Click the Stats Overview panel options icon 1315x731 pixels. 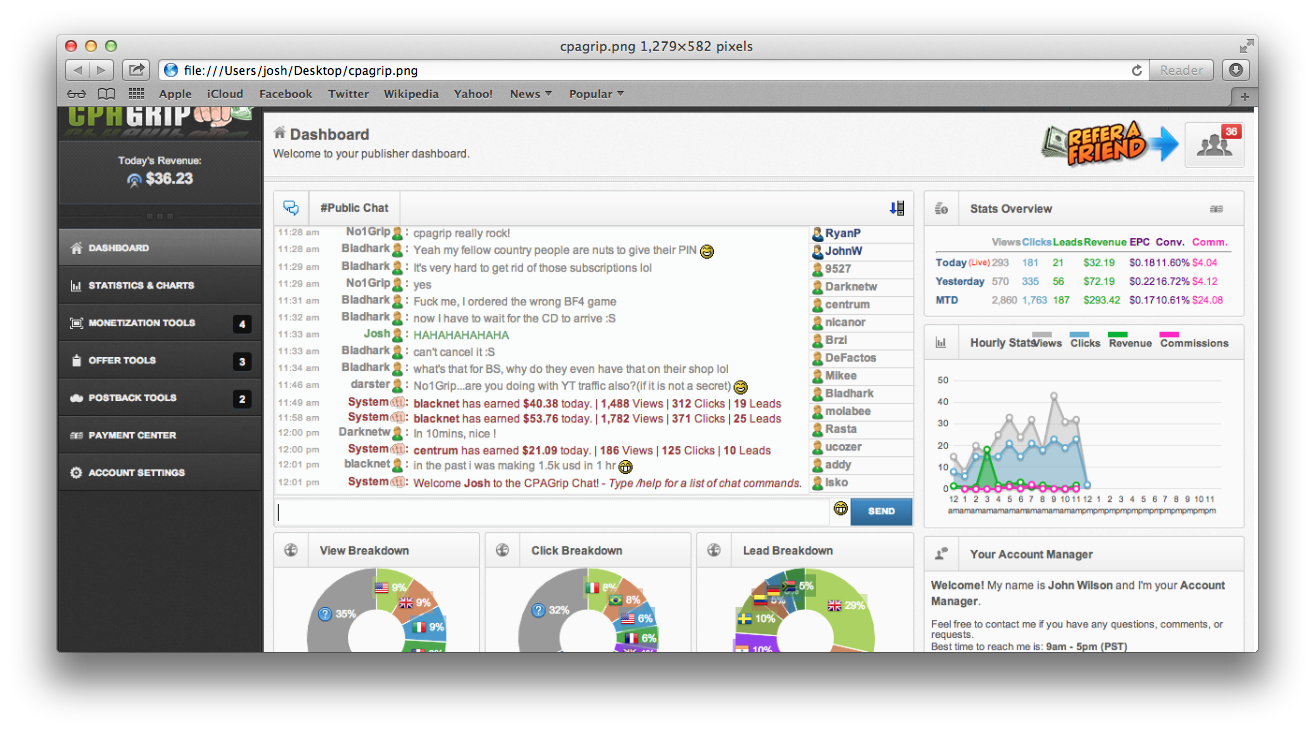click(1216, 209)
